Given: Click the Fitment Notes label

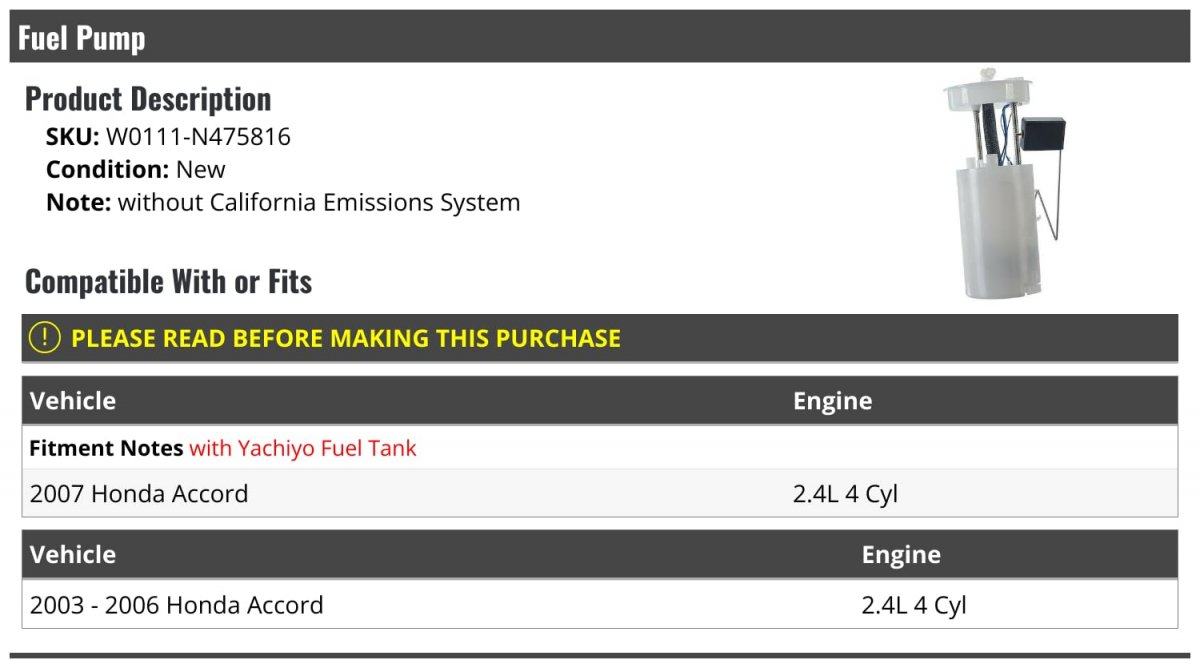Looking at the screenshot, I should click(x=106, y=448).
